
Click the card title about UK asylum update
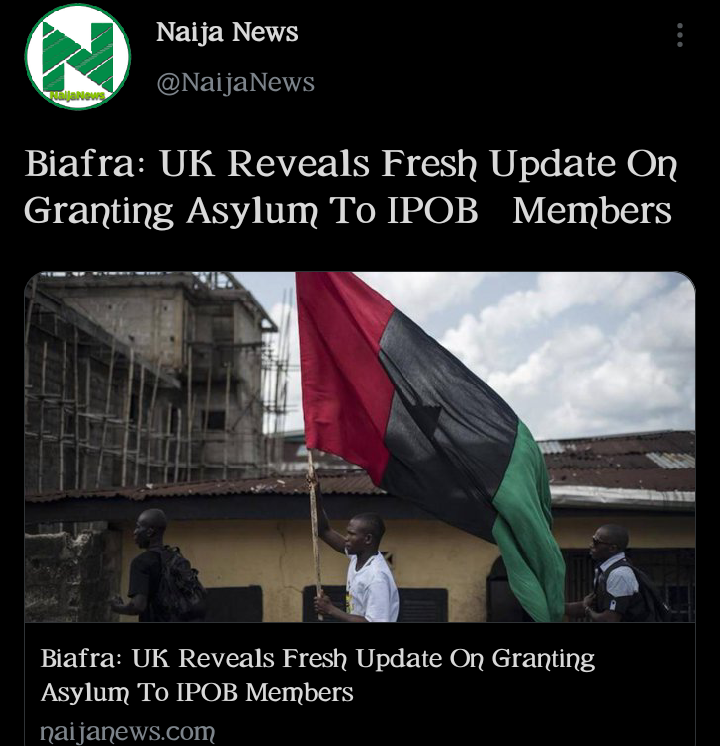point(317,675)
